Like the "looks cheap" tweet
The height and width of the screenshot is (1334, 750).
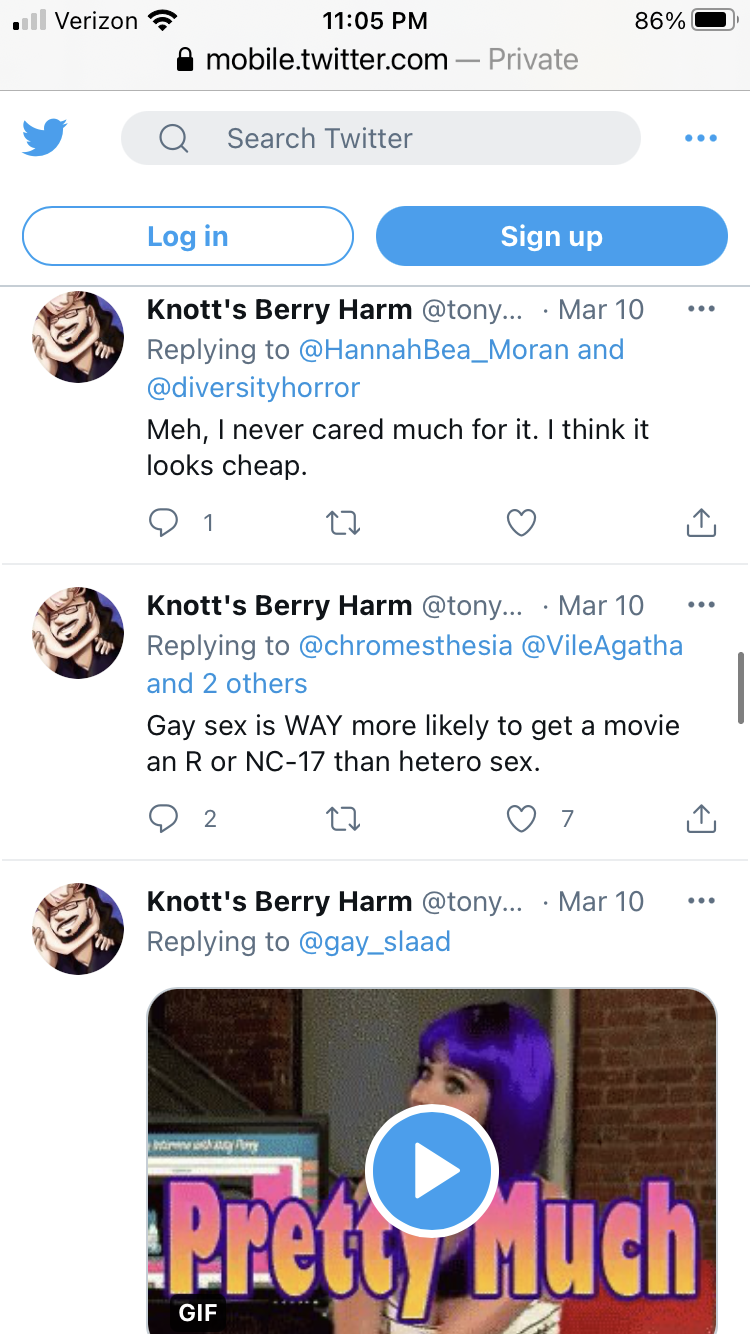point(522,522)
